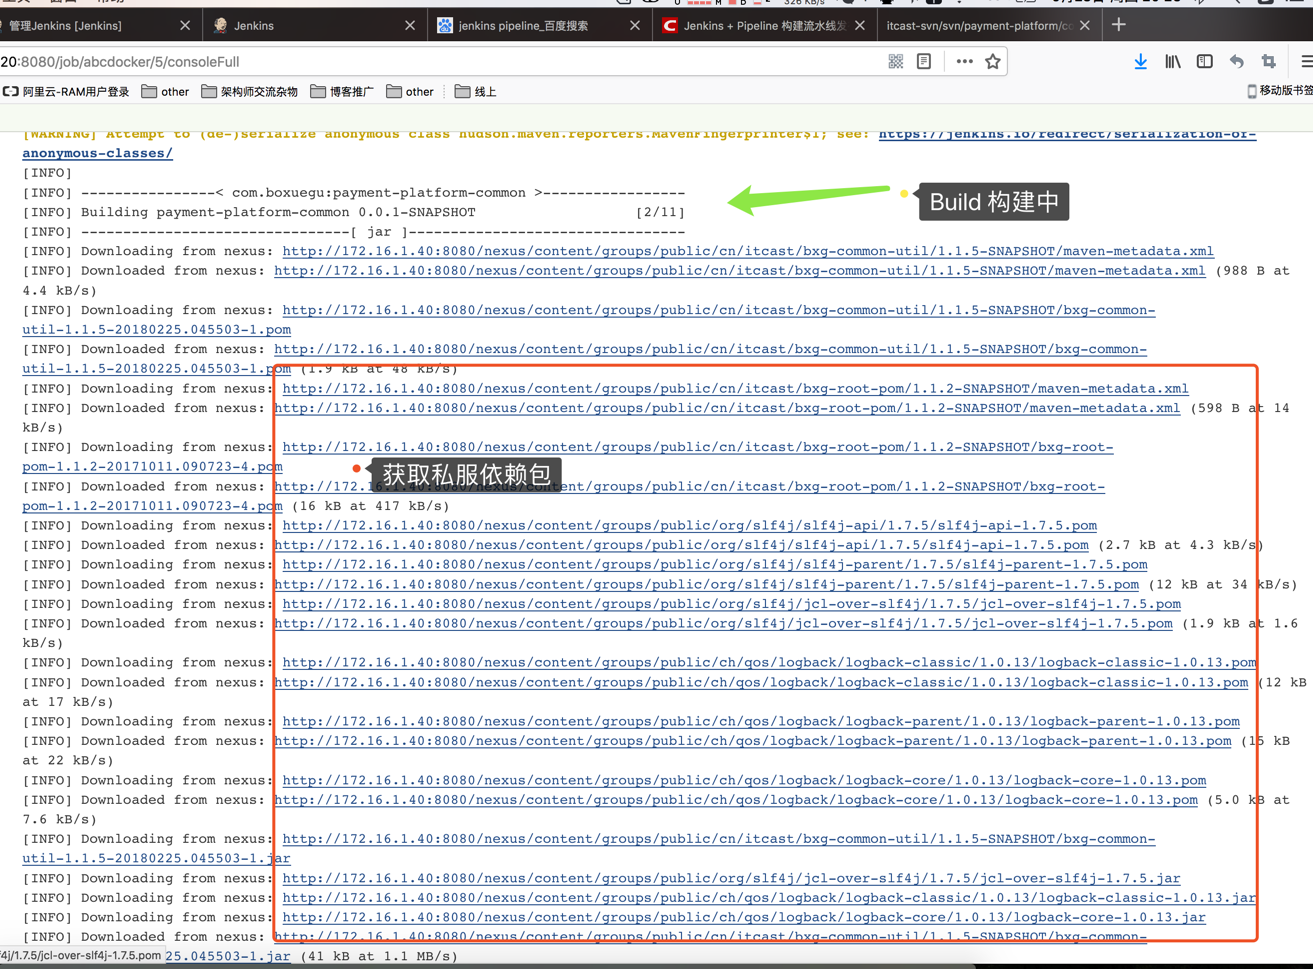
Task: Close the jenkins pipeline_百度搜索 tab
Action: point(635,26)
